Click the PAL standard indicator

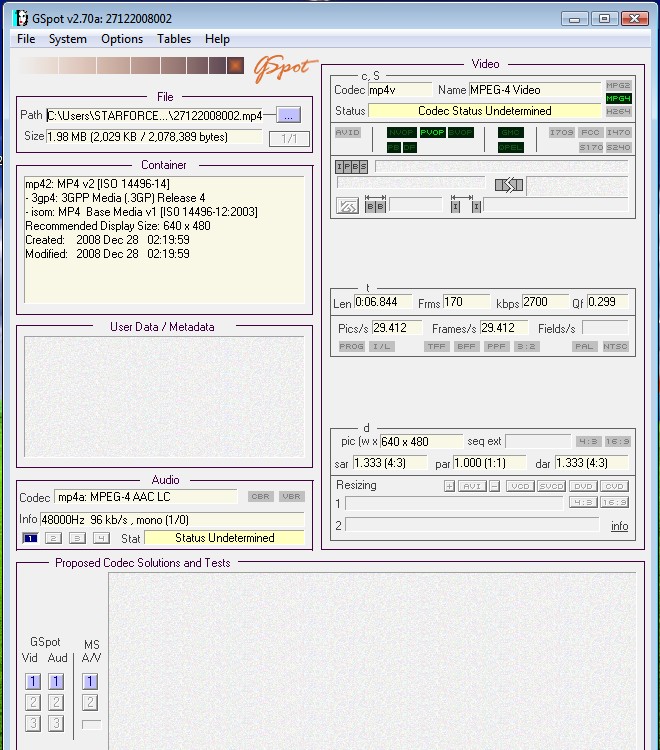(584, 346)
